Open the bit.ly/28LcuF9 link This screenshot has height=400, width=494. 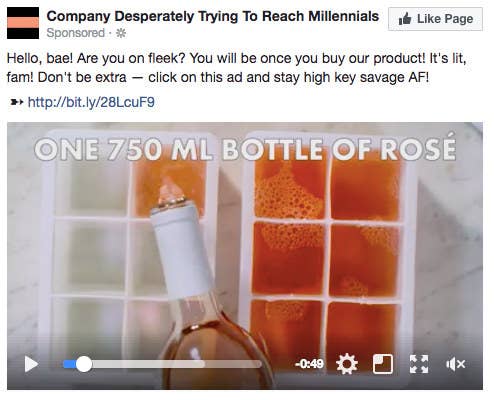click(91, 102)
